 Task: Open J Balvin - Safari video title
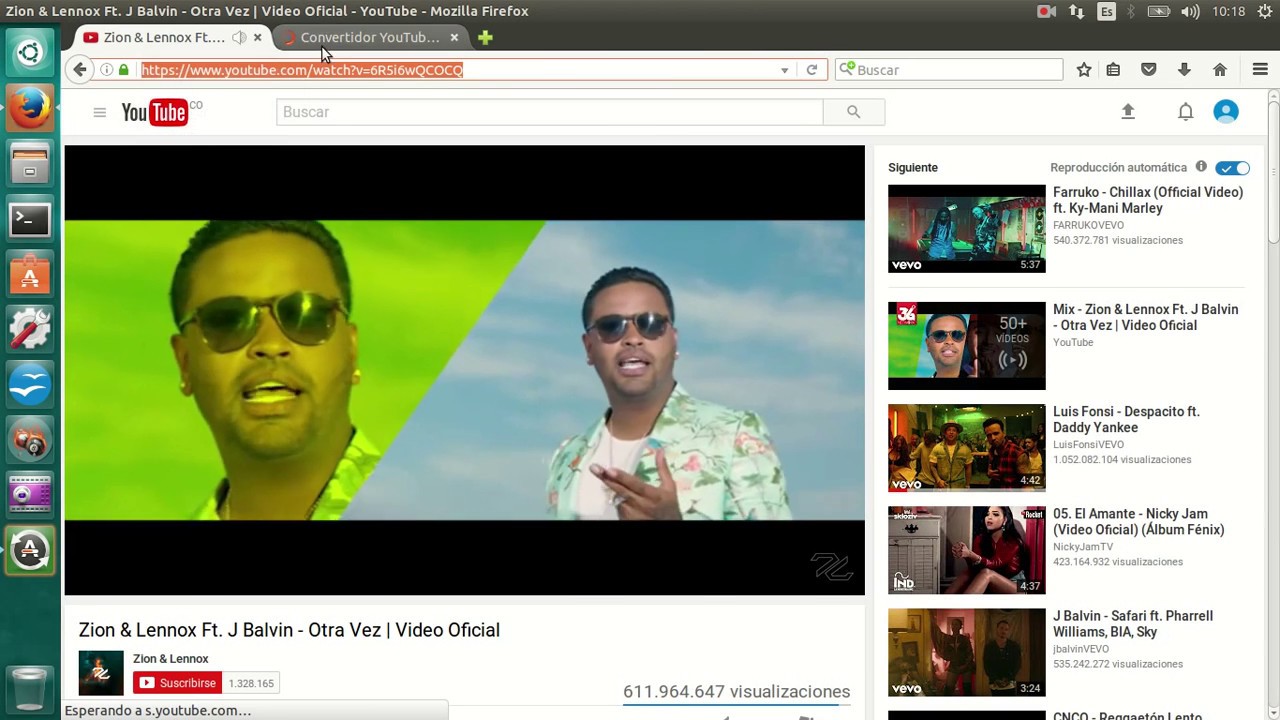click(1133, 624)
